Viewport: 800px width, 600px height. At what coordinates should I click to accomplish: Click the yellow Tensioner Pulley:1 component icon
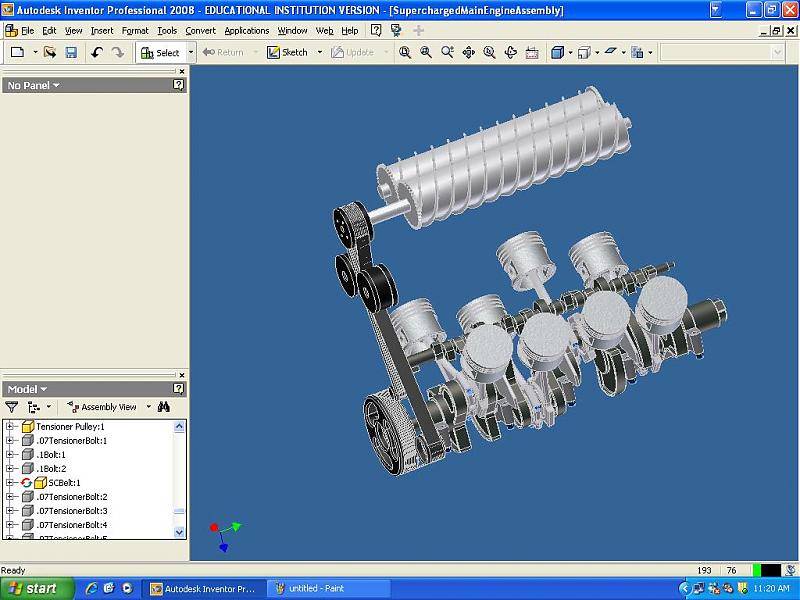click(28, 427)
